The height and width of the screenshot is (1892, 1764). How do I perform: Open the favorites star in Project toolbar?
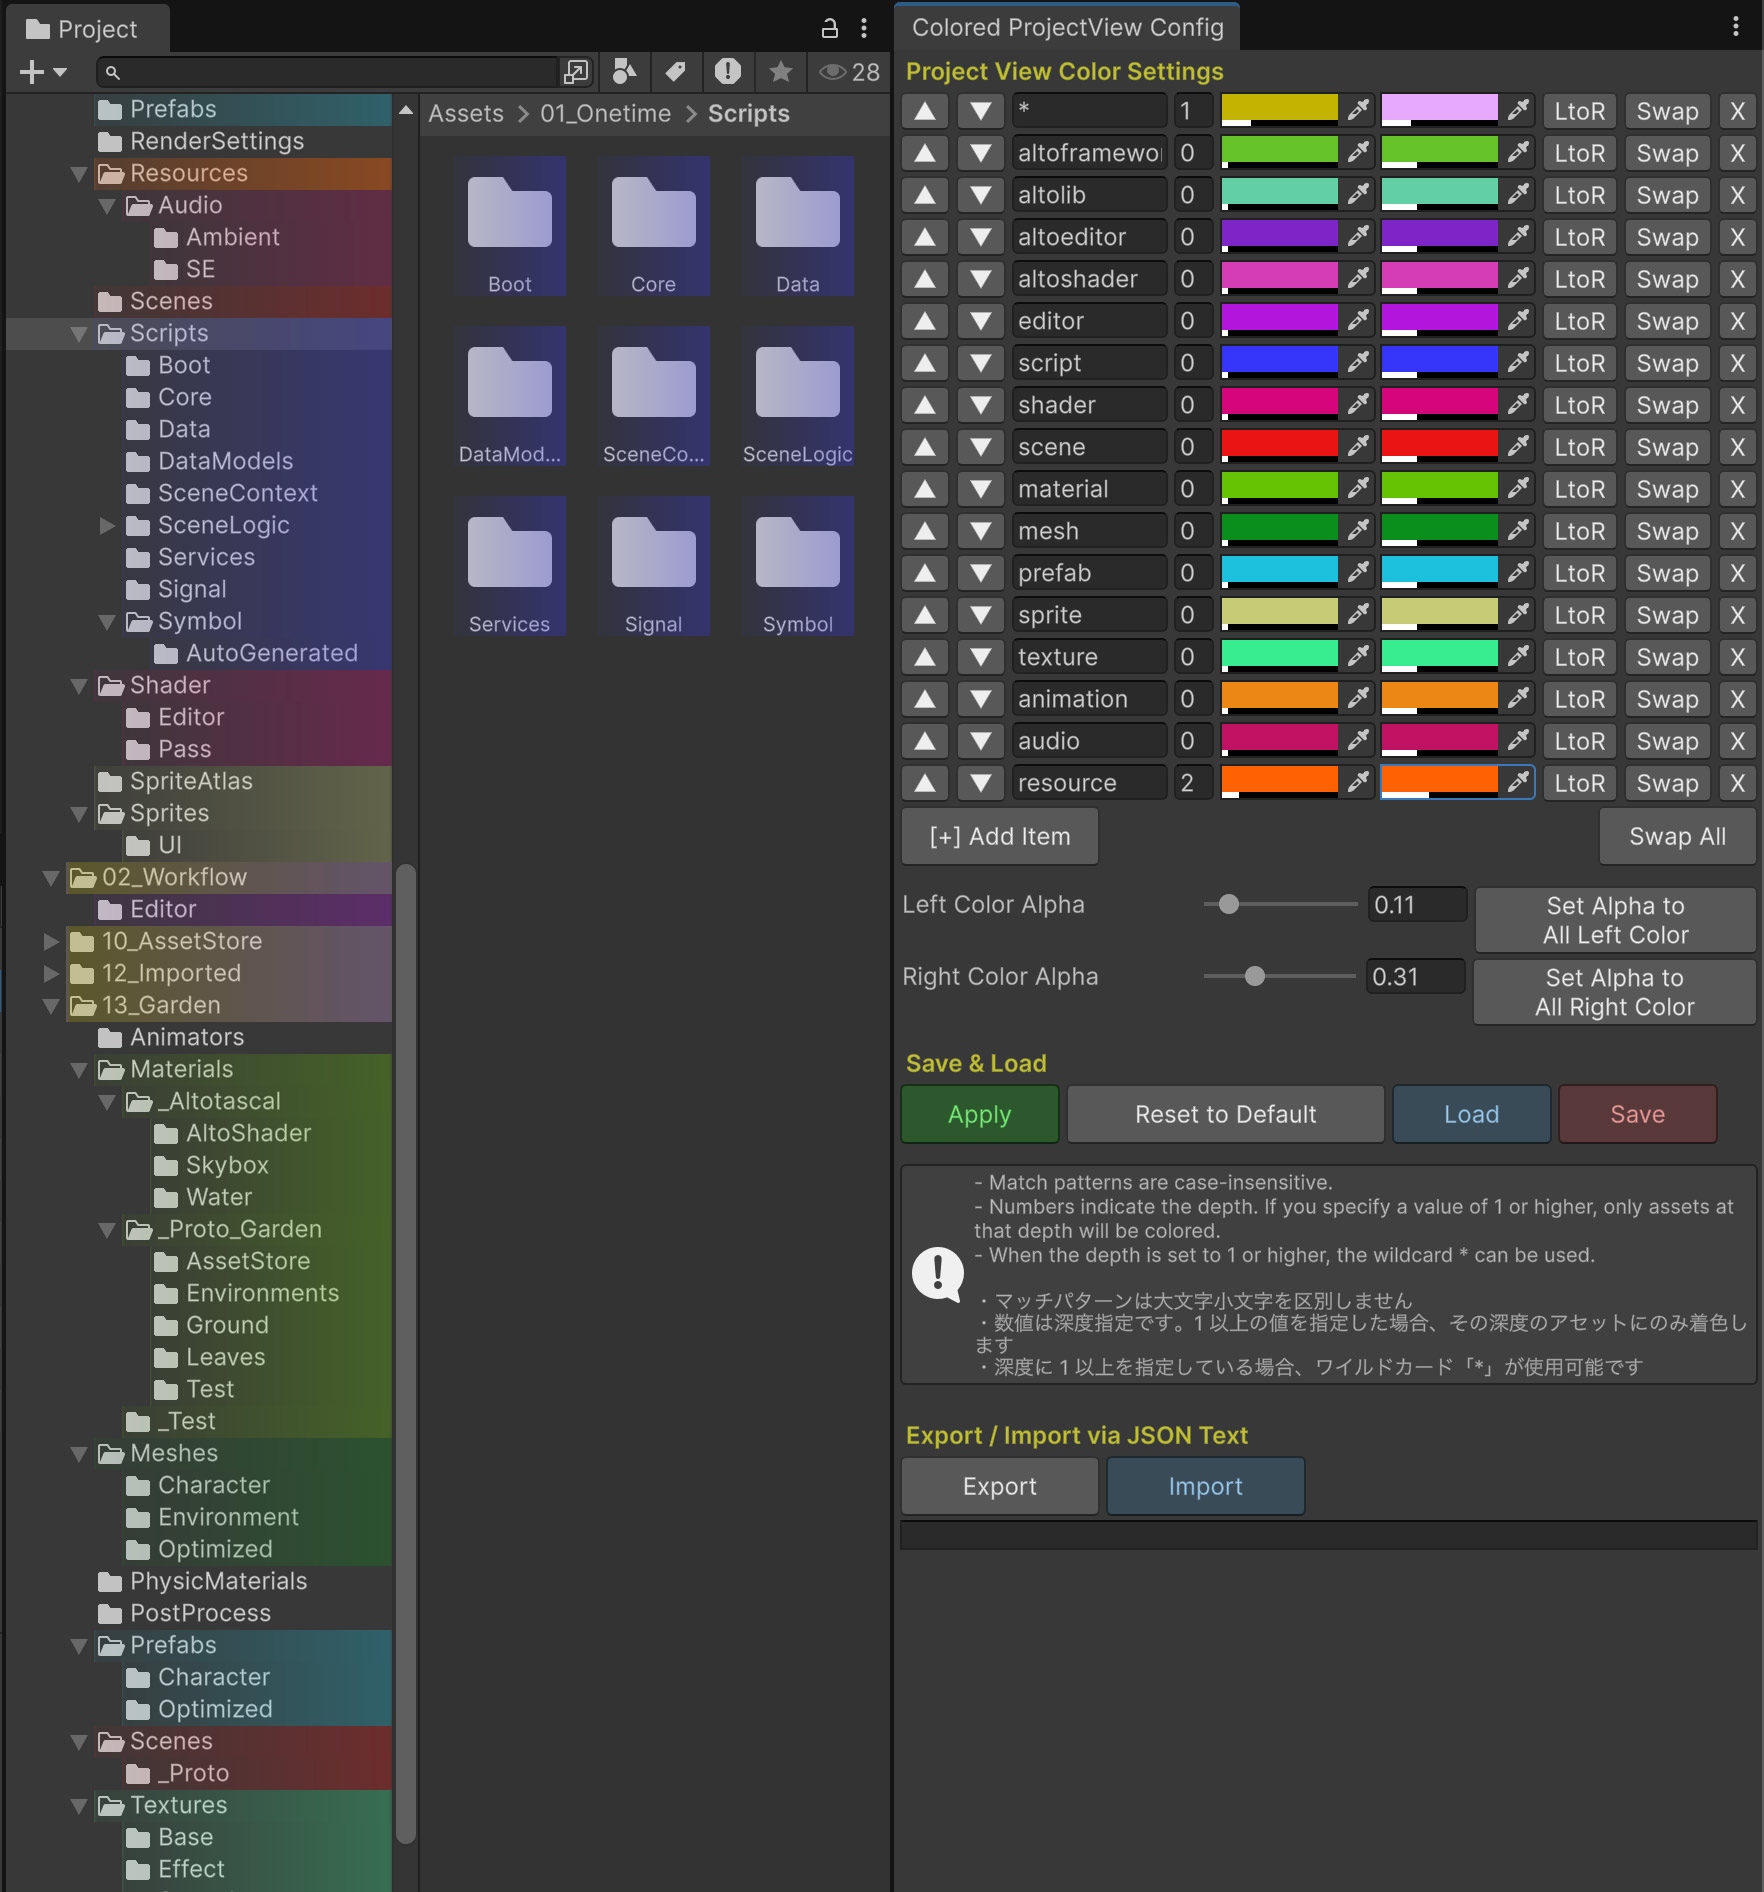[x=780, y=71]
